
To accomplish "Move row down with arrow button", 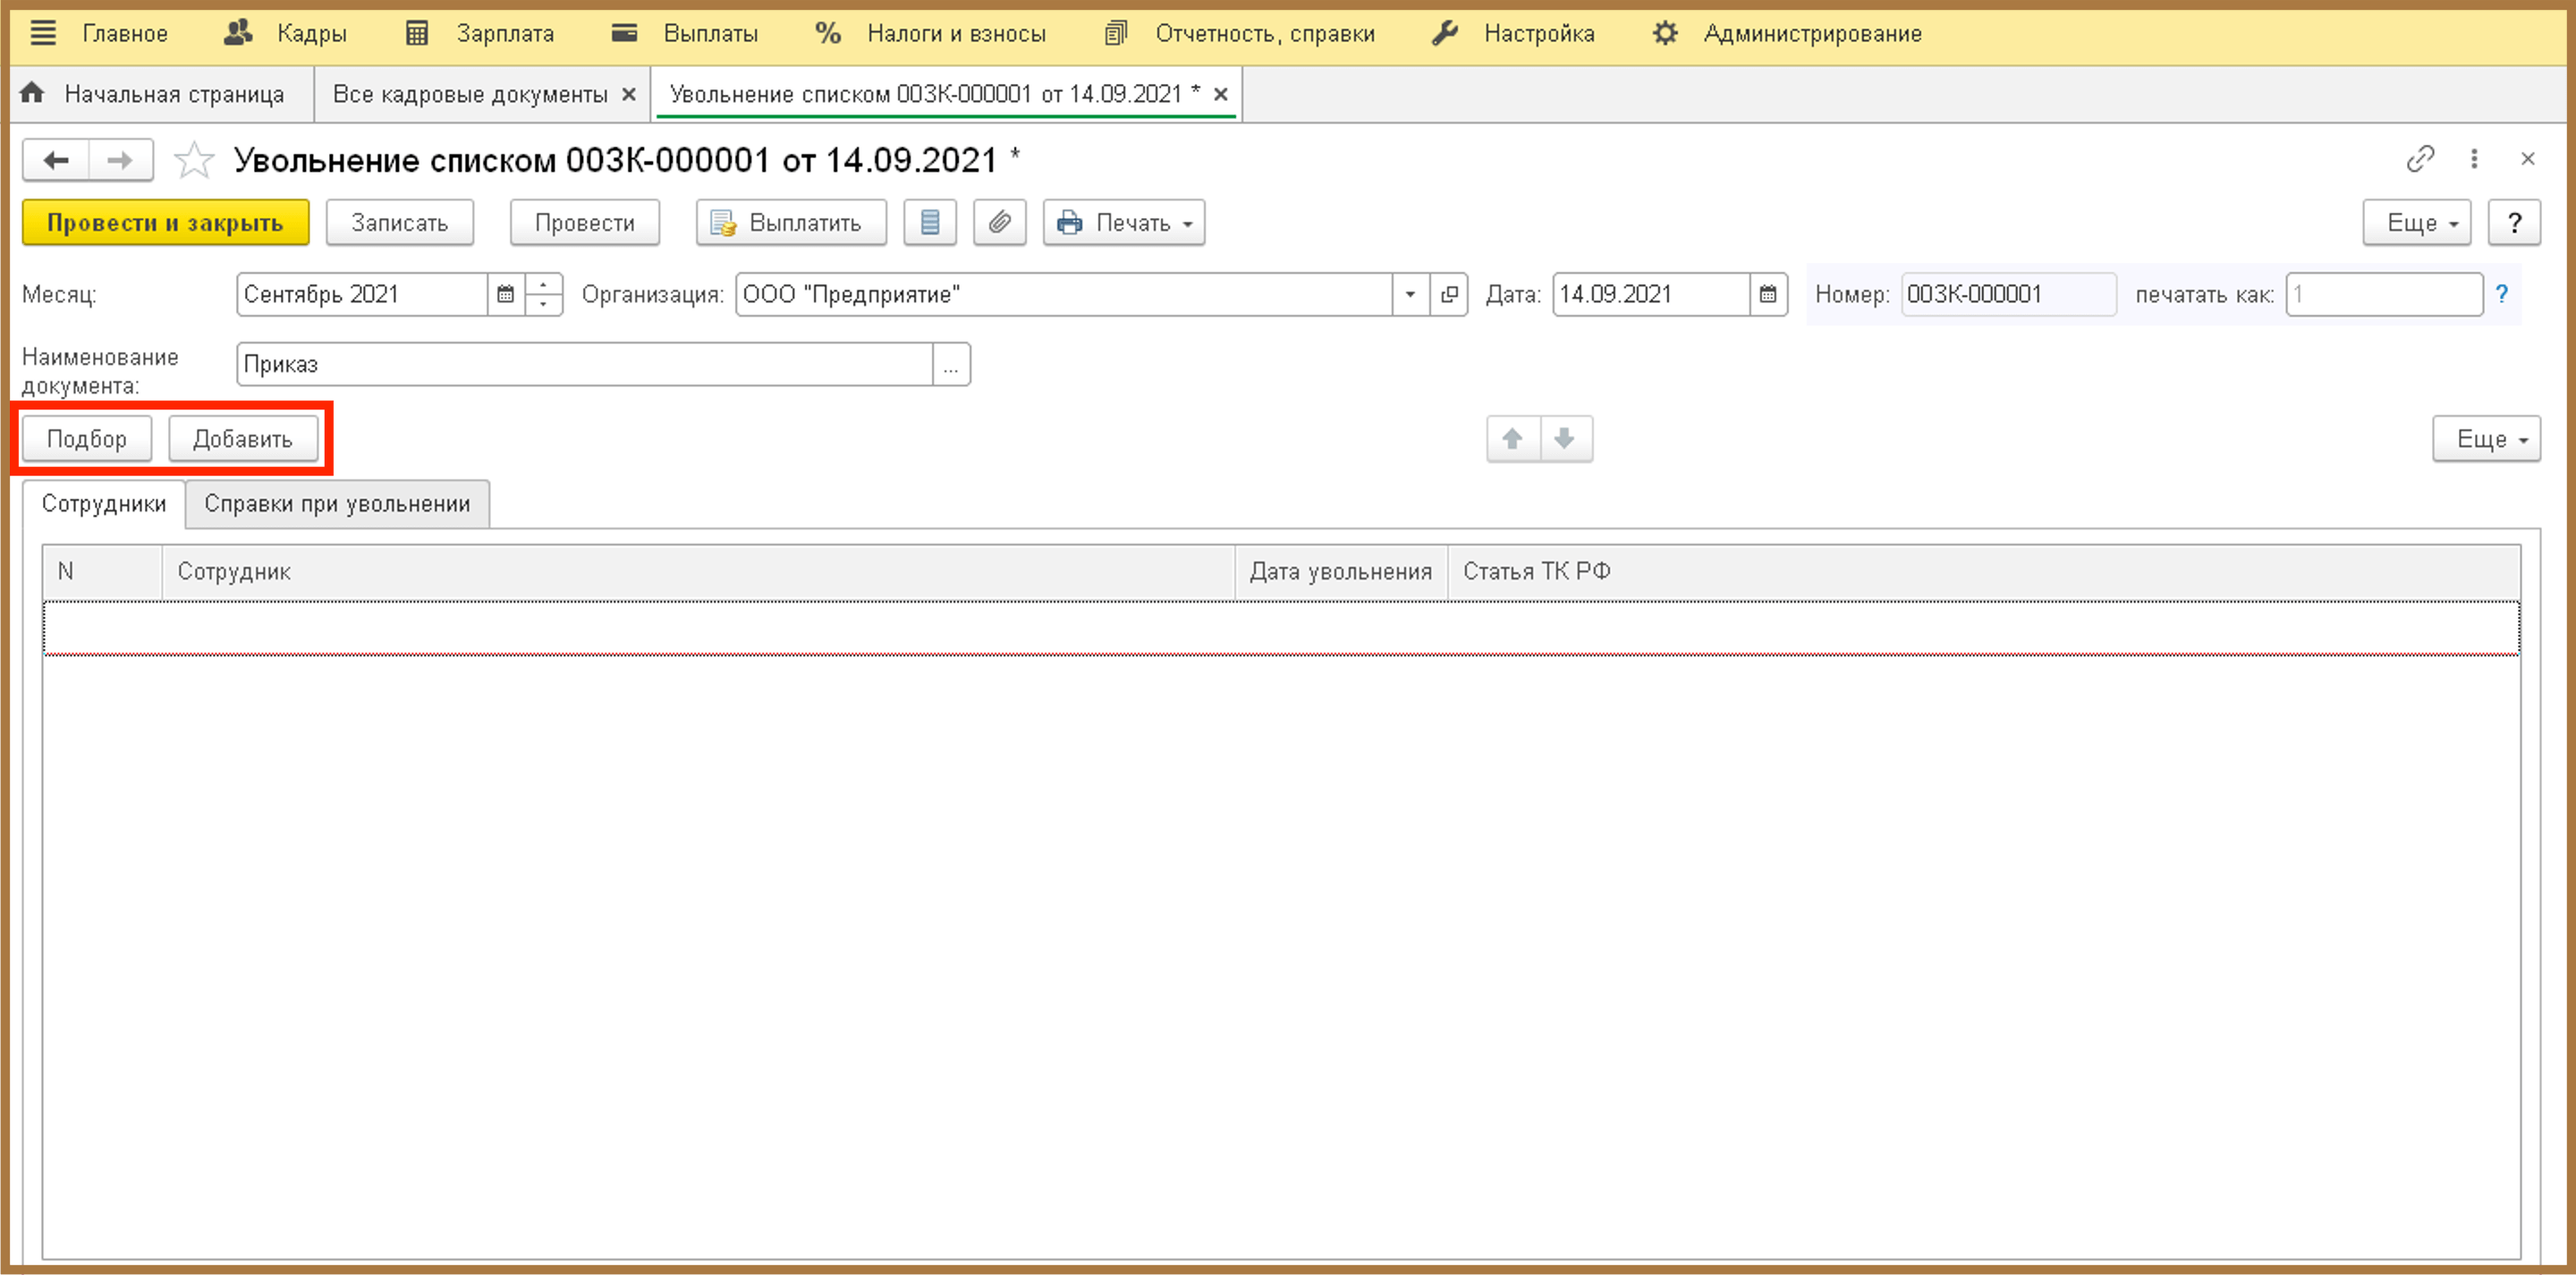I will point(1566,439).
